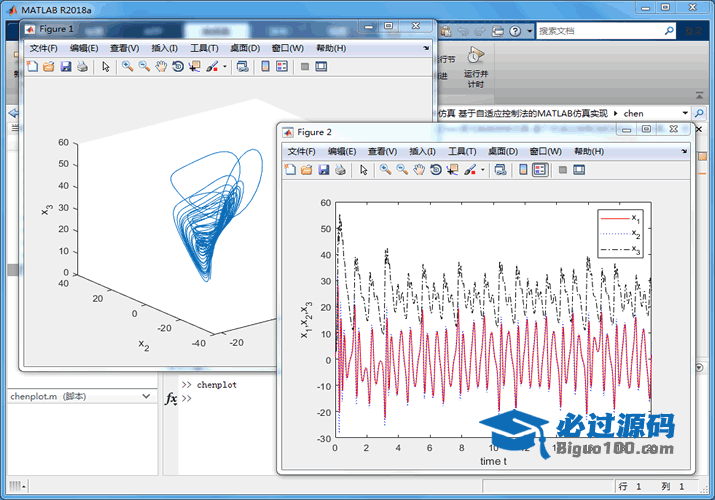
Task: Toggle Insert Legend in Figure 1 toolbar
Action: coord(282,67)
